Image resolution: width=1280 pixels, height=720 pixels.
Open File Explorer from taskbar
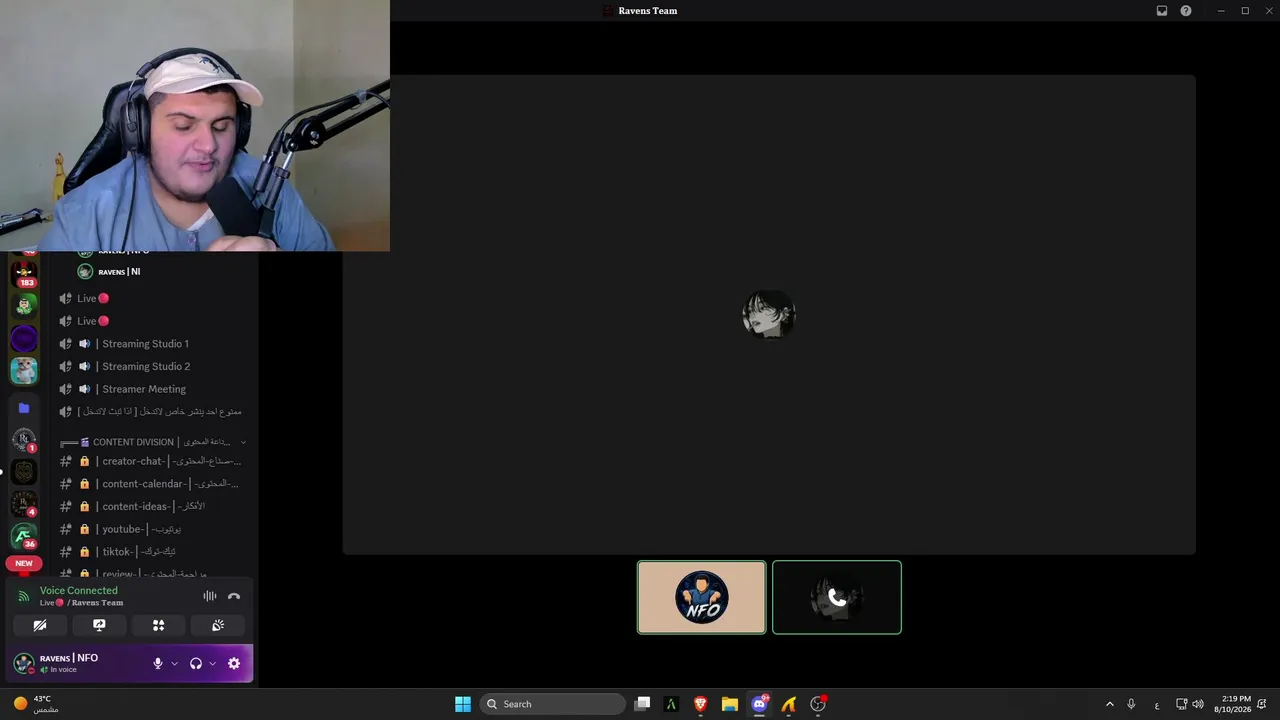(730, 704)
